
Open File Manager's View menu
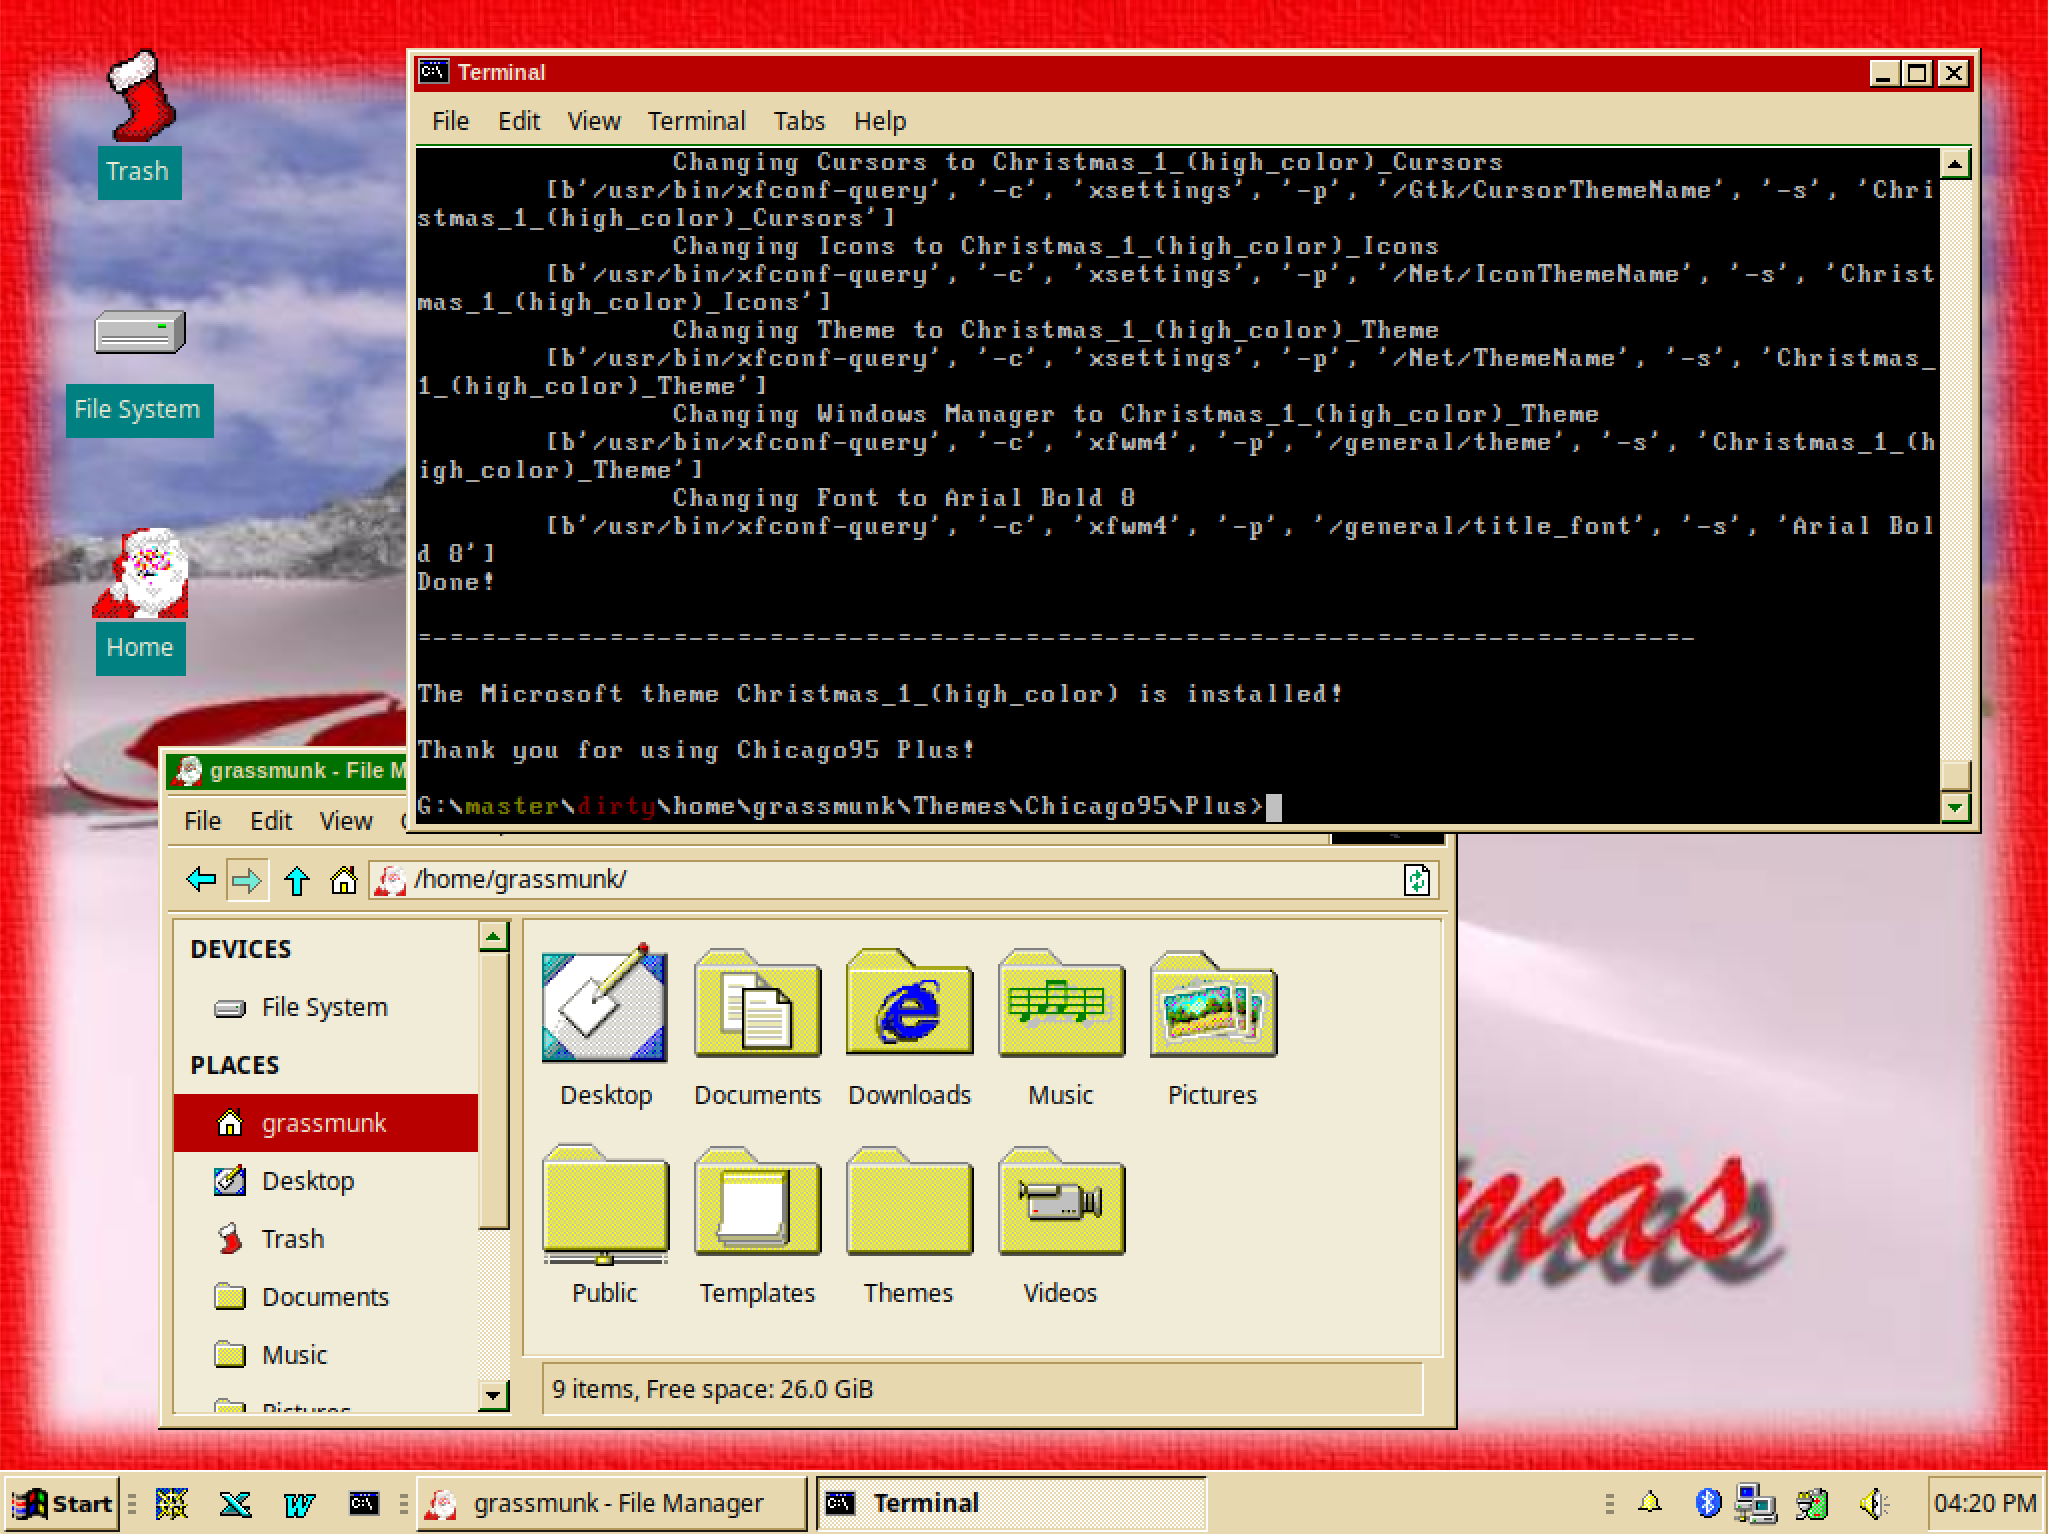(346, 821)
